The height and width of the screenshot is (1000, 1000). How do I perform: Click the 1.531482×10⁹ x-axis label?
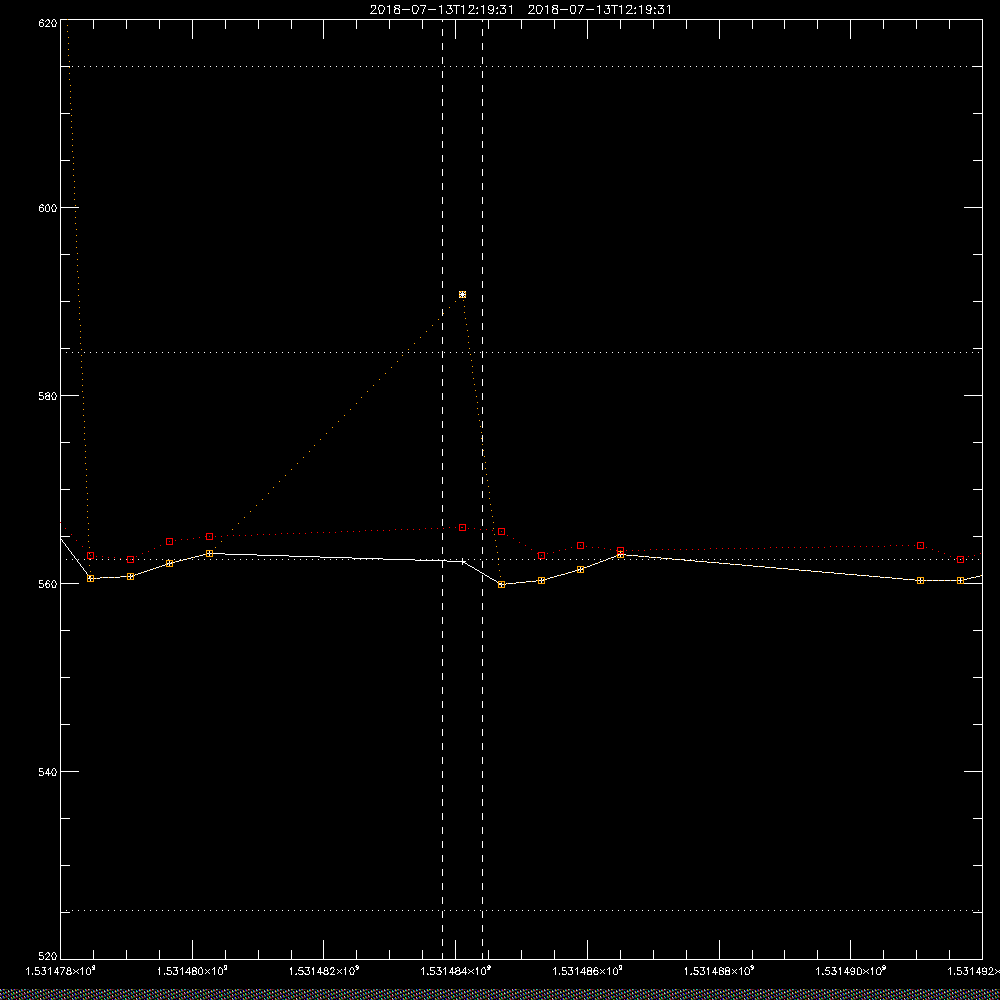324,971
